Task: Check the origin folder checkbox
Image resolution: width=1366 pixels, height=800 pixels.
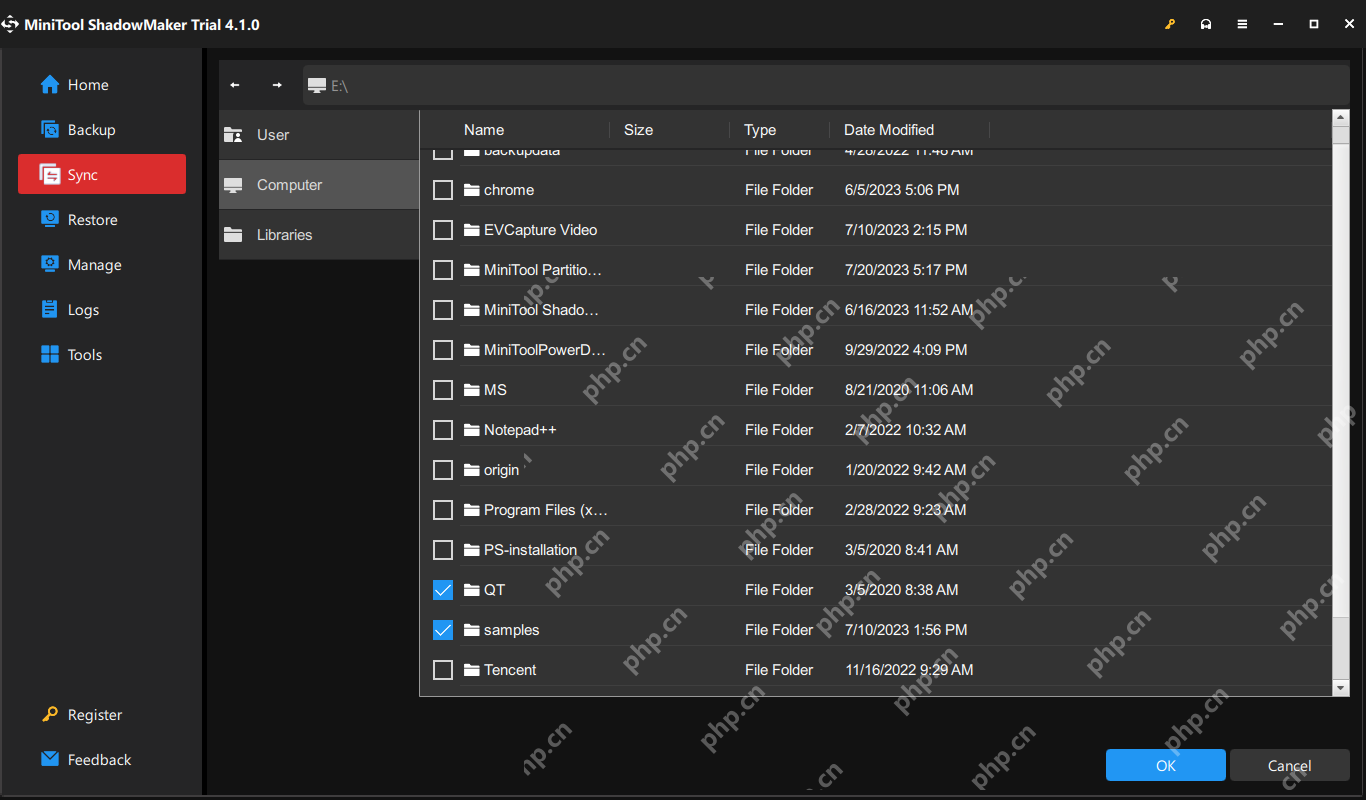Action: [443, 470]
